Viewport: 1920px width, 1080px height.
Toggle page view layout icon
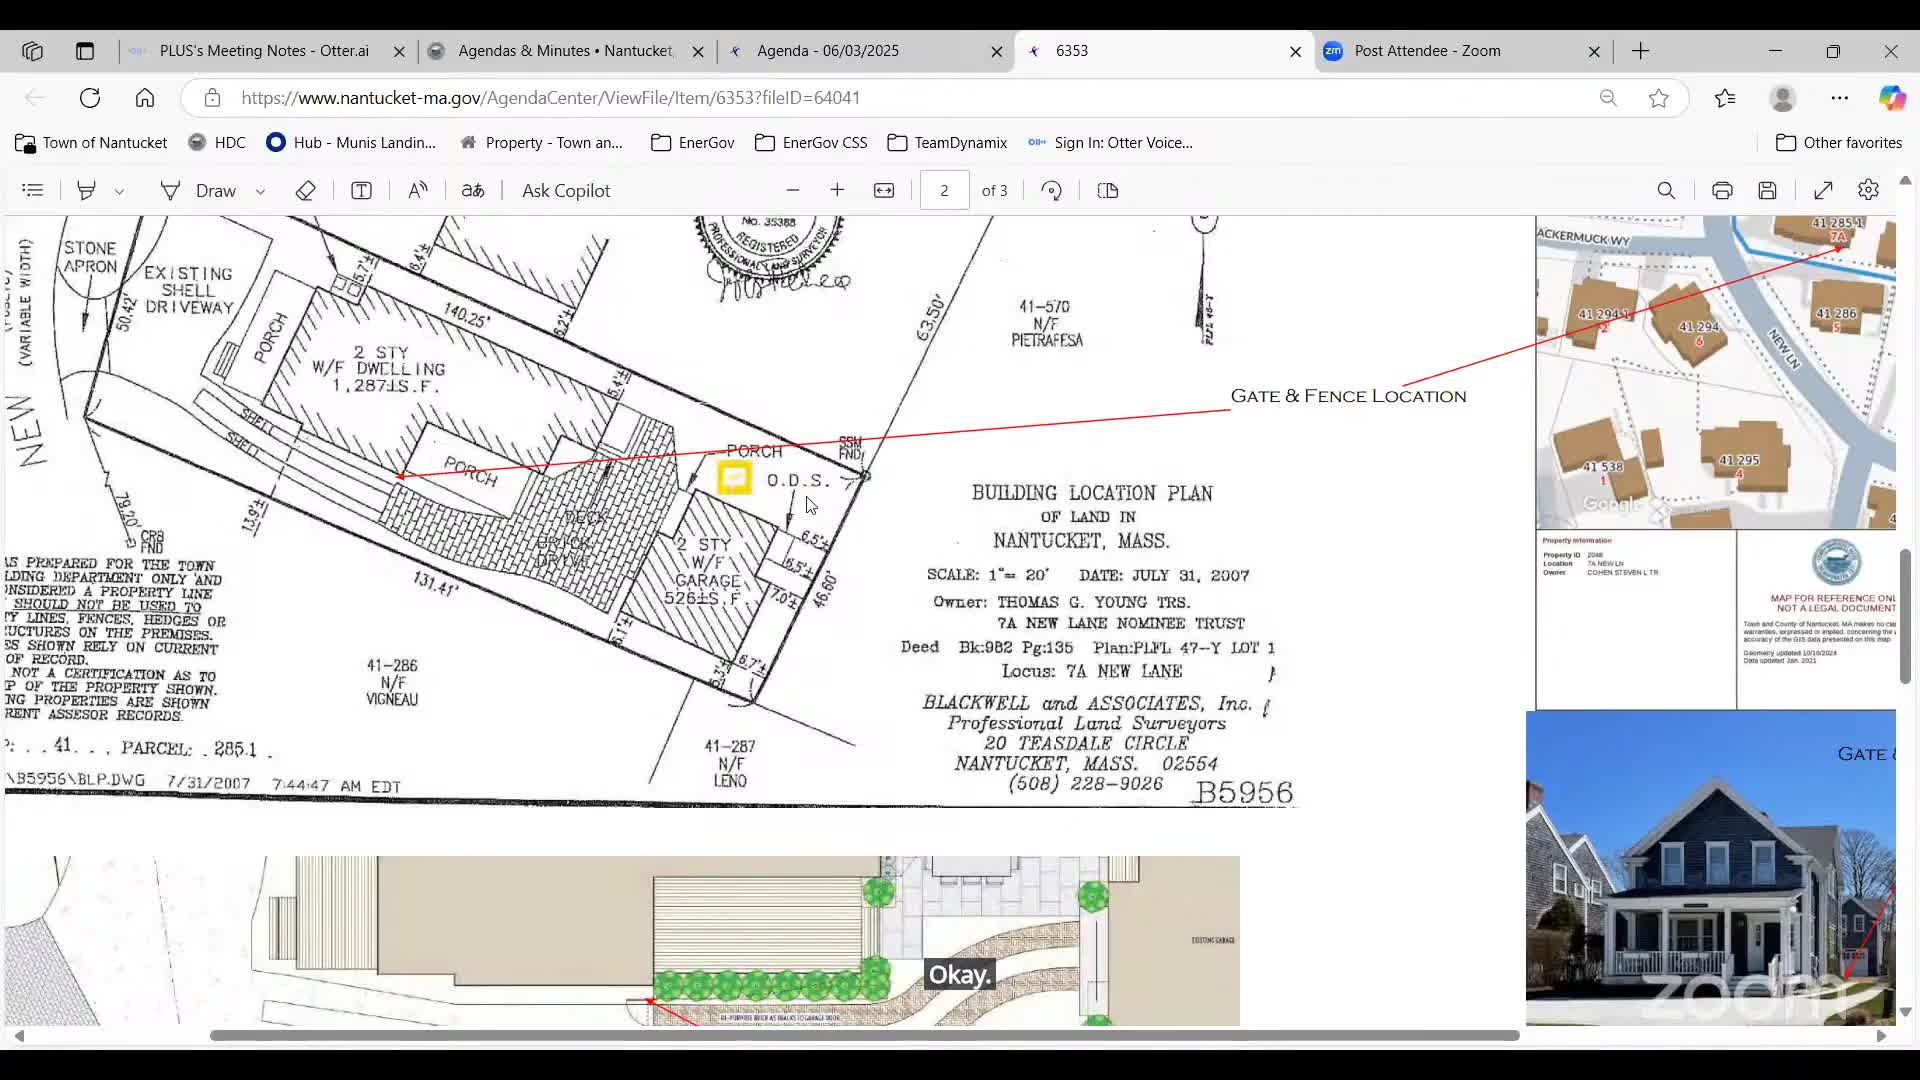pyautogui.click(x=1108, y=190)
